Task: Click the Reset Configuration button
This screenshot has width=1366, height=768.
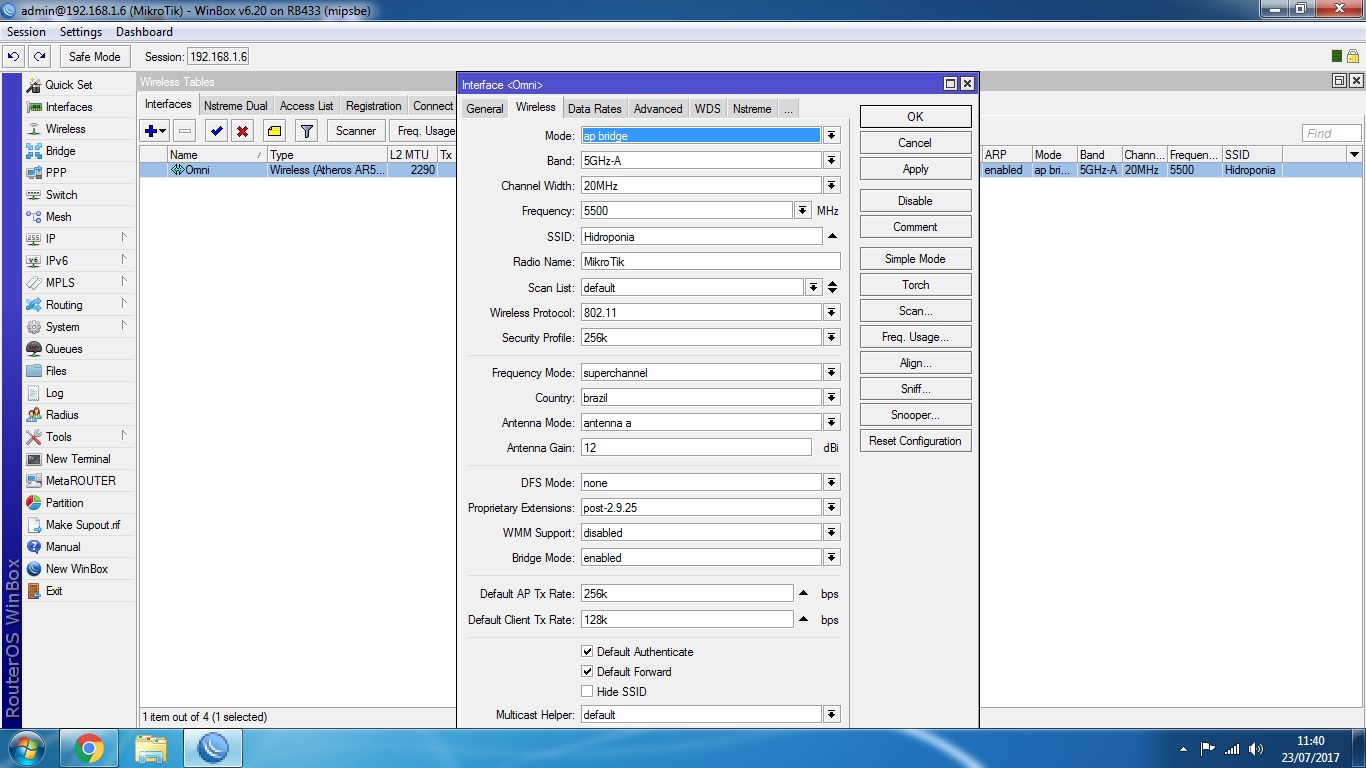Action: click(915, 441)
